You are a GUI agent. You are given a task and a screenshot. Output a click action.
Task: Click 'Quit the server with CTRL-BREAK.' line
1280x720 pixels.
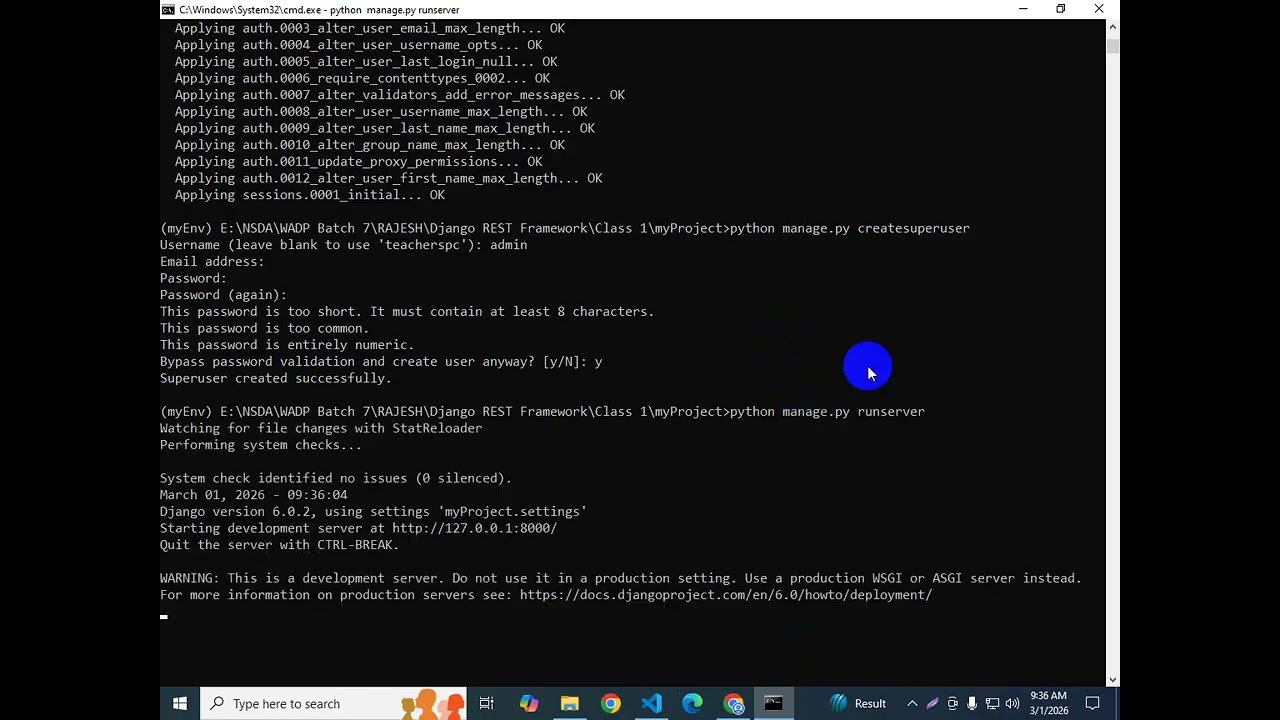point(279,545)
